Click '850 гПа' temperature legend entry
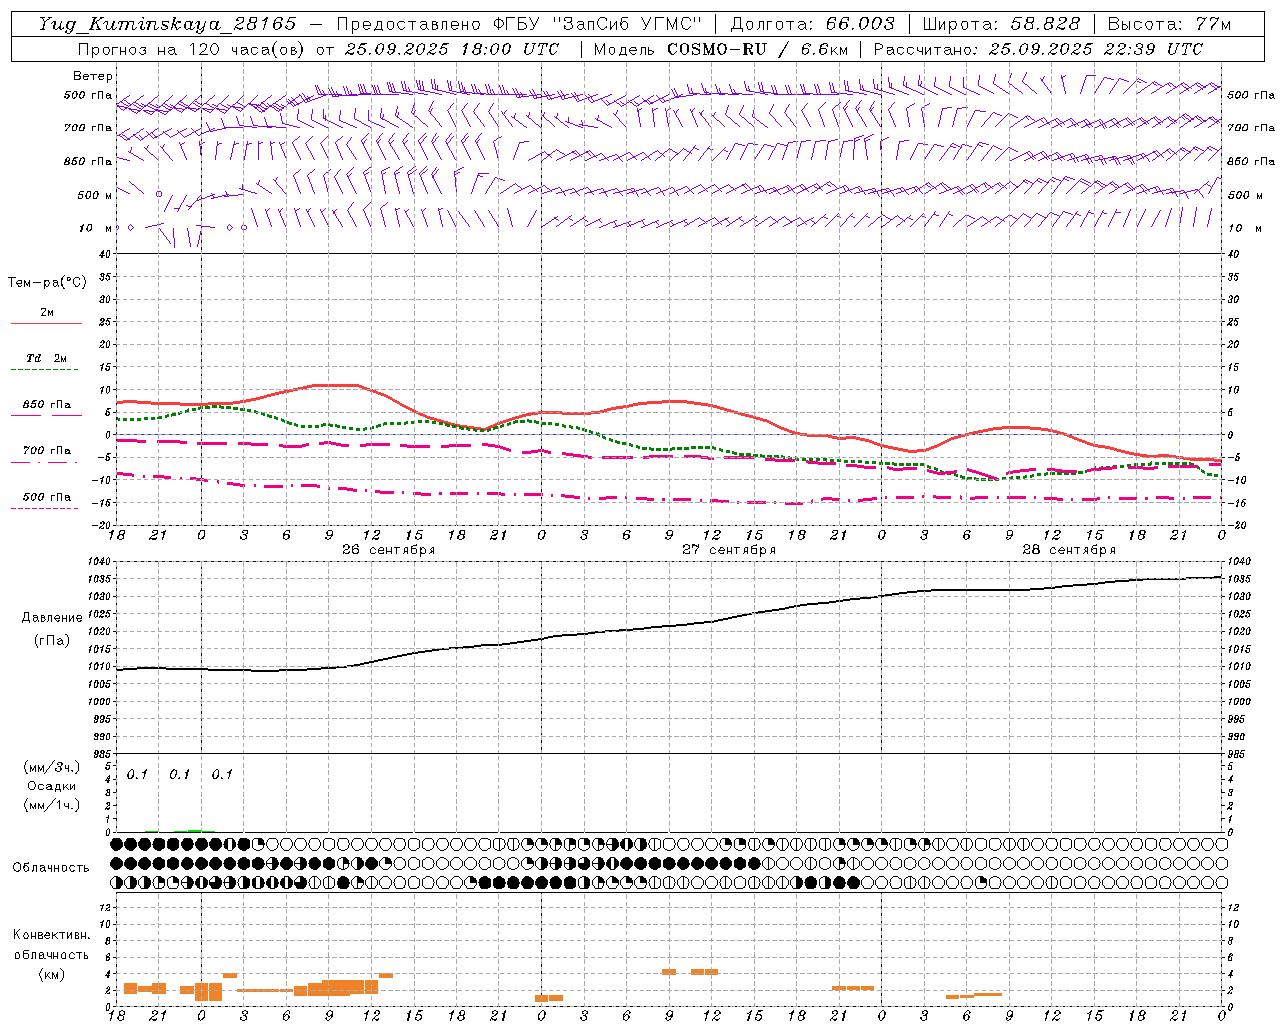1280x1024 pixels. click(47, 405)
